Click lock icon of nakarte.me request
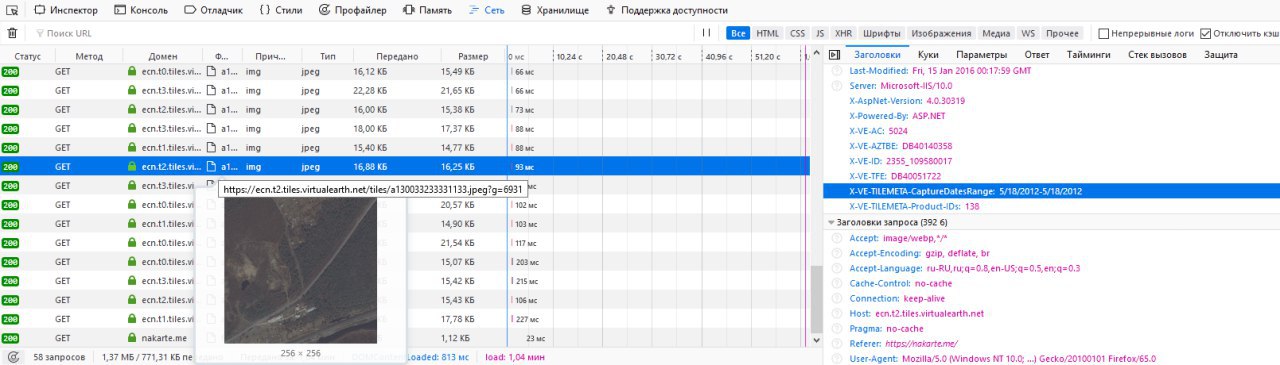This screenshot has height=365, width=1280. (x=131, y=338)
